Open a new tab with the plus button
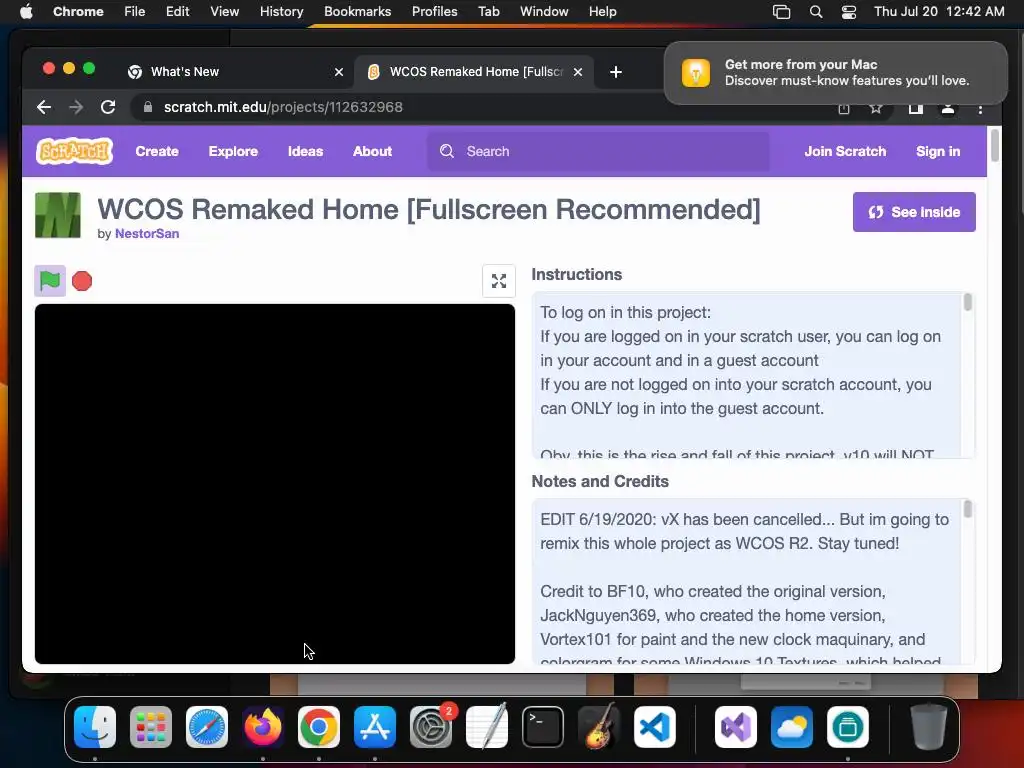The image size is (1024, 768). (616, 72)
